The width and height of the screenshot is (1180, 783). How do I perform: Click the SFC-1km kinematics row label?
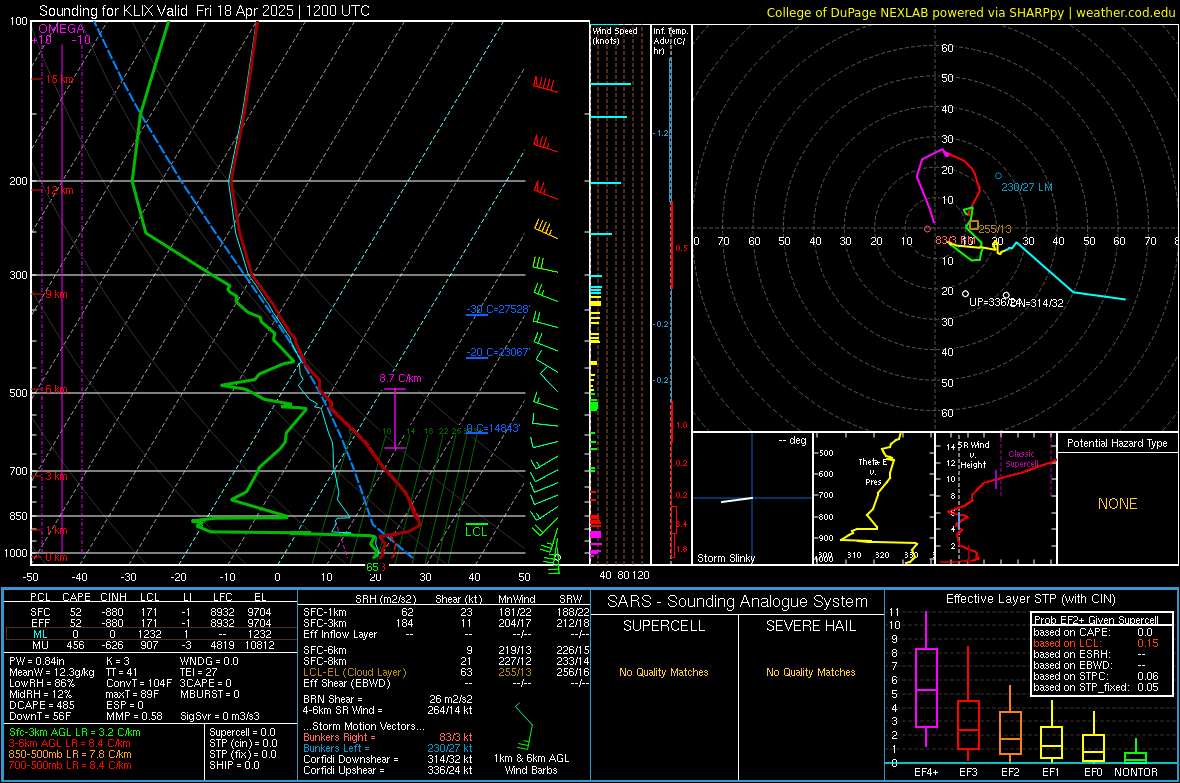(324, 612)
